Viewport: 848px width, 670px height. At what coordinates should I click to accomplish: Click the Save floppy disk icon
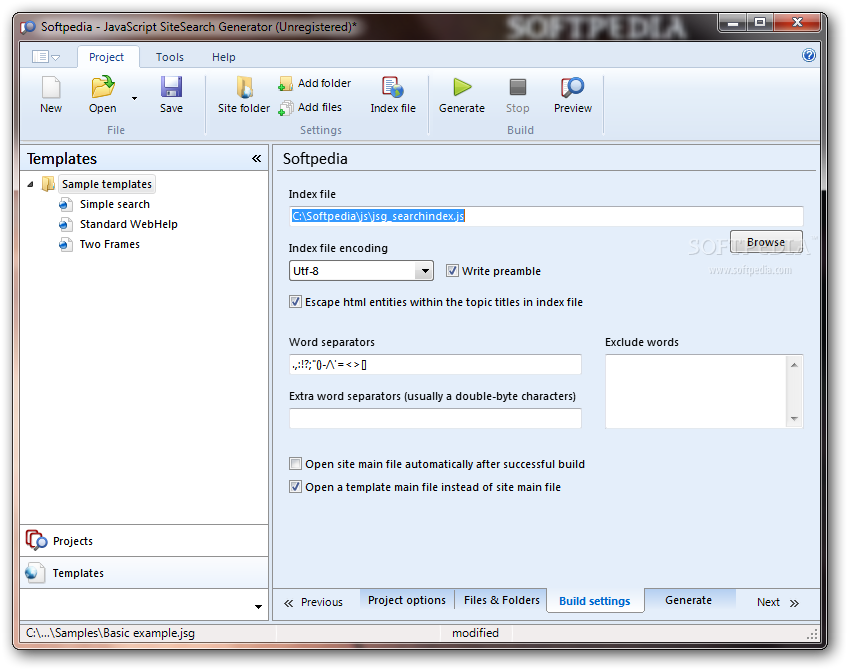(x=171, y=87)
